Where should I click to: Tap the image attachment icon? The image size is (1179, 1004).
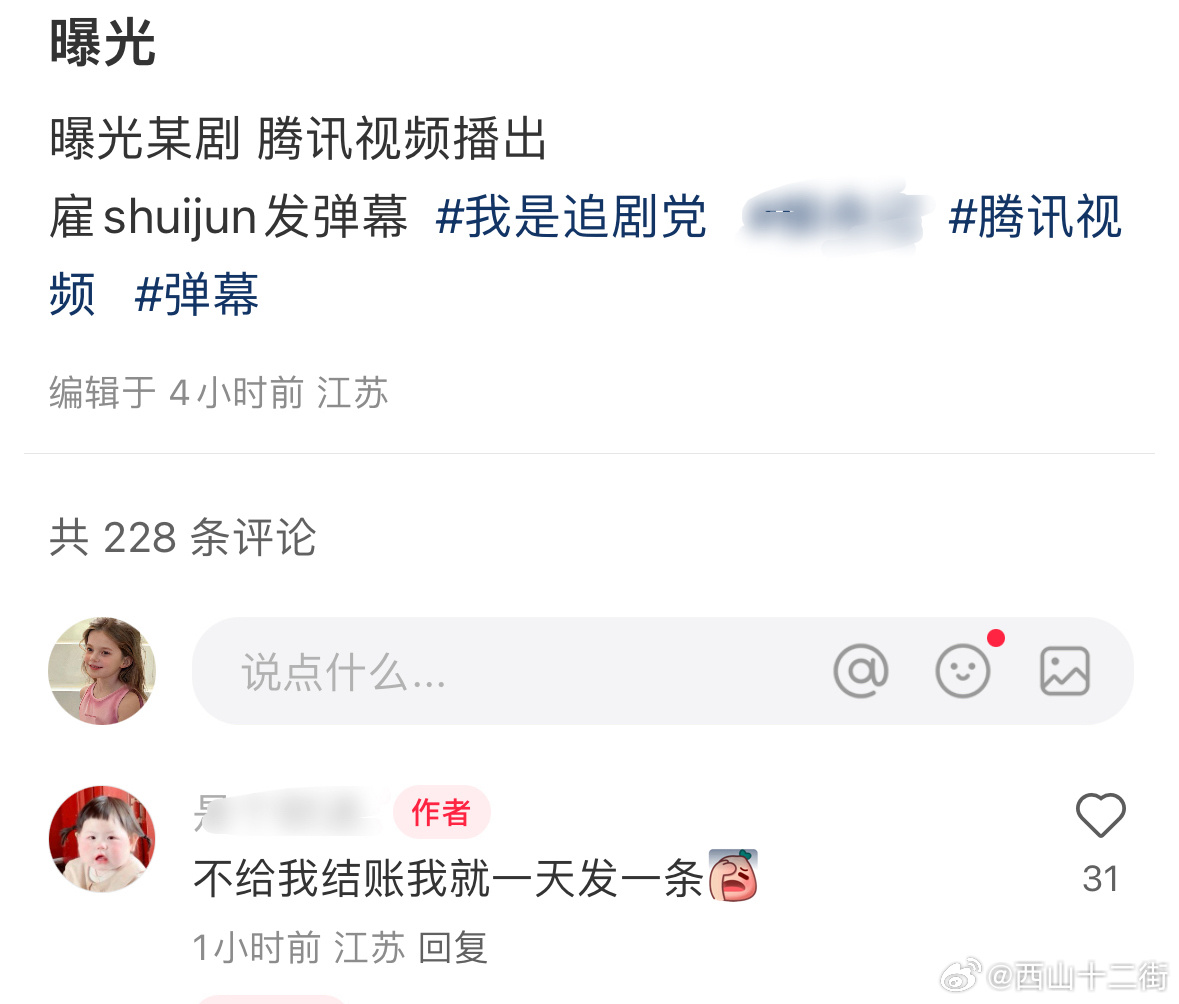[x=1065, y=671]
